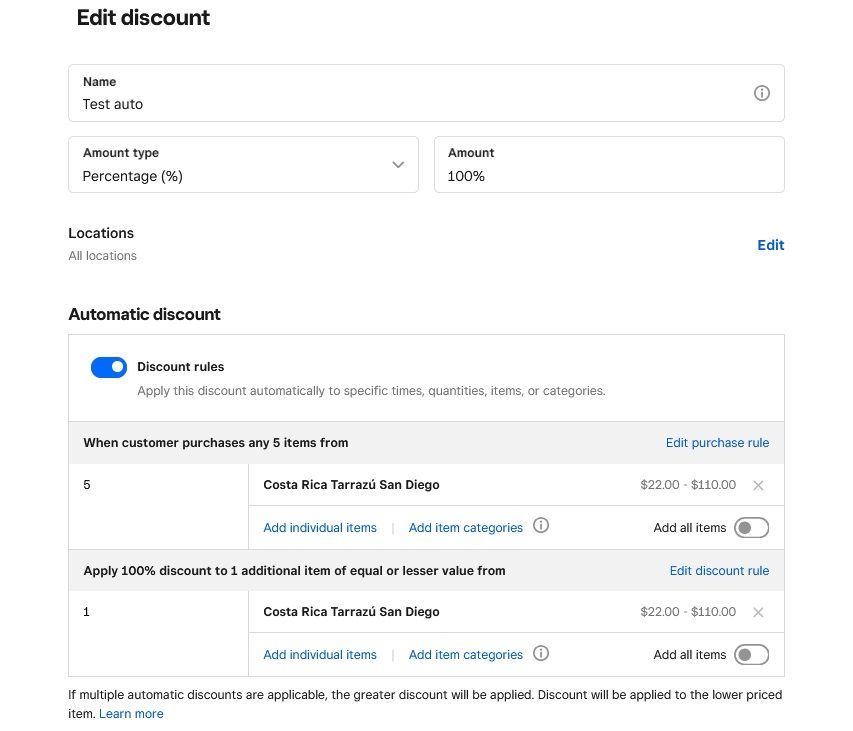
Task: Add individual items to purchase rule
Action: (x=320, y=528)
